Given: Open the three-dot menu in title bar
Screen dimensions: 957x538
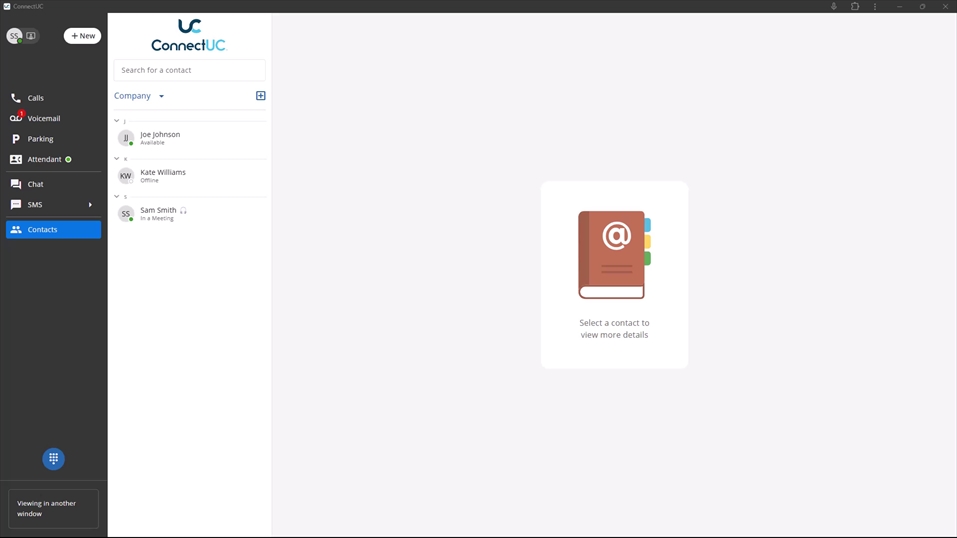Looking at the screenshot, I should (x=875, y=7).
